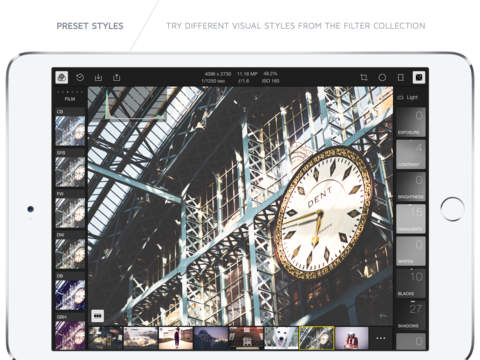Switch the Light adjustments group header
Image resolution: width=480 pixels, height=360 pixels.
click(x=409, y=97)
